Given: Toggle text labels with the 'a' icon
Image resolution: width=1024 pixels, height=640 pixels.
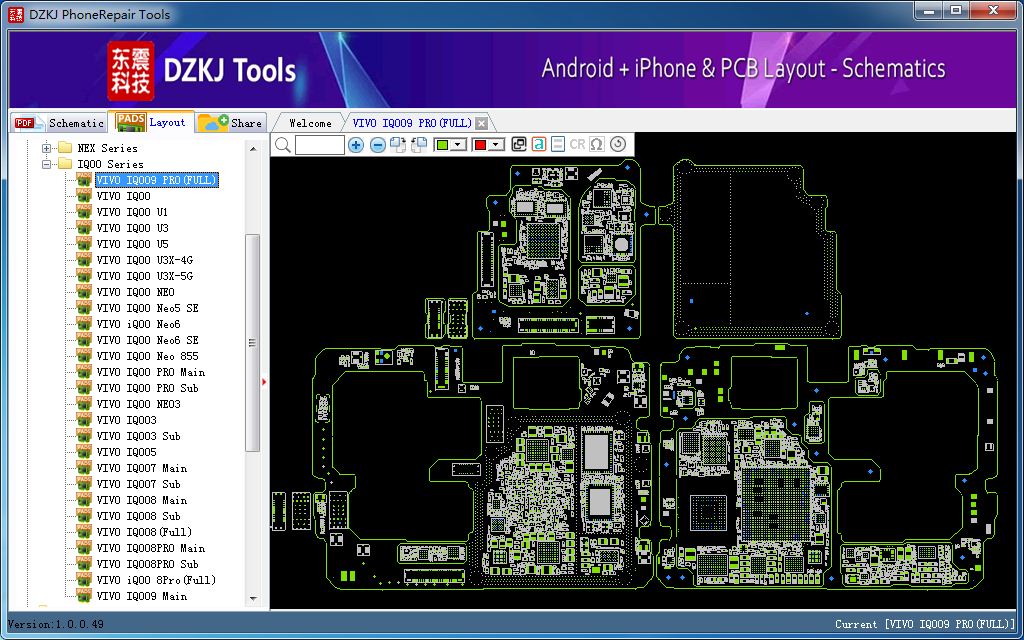Looking at the screenshot, I should pos(539,145).
